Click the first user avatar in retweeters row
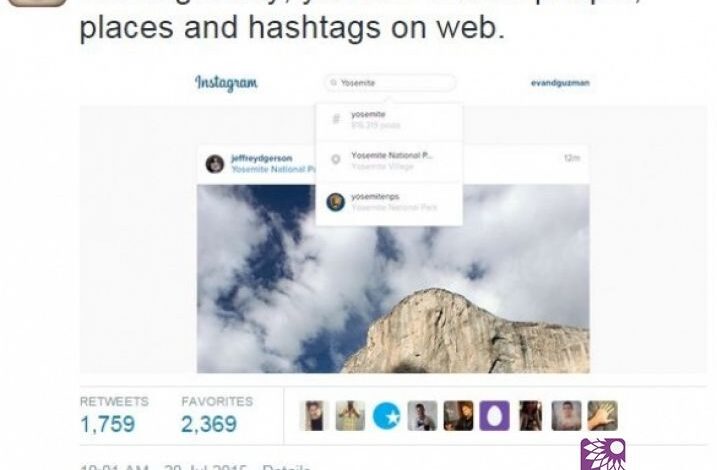The width and height of the screenshot is (717, 470). coord(315,416)
